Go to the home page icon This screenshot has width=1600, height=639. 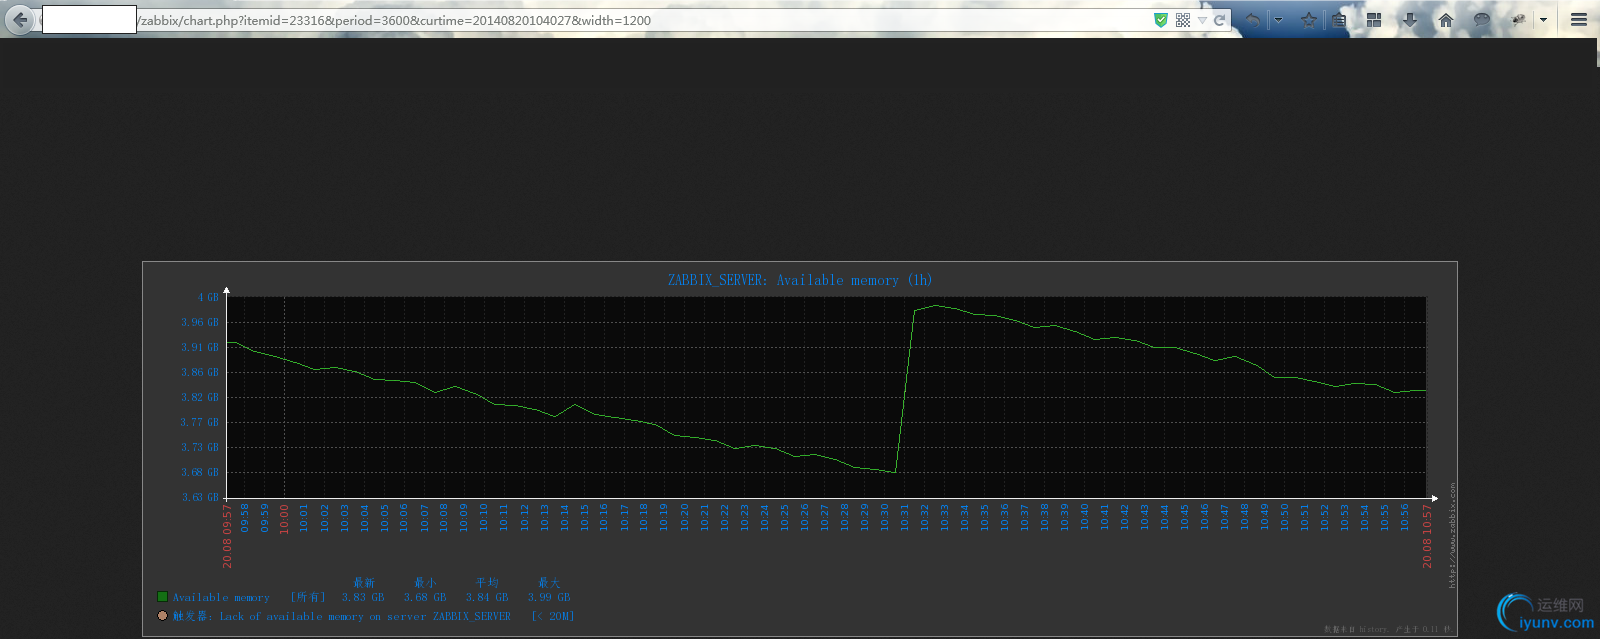1446,20
